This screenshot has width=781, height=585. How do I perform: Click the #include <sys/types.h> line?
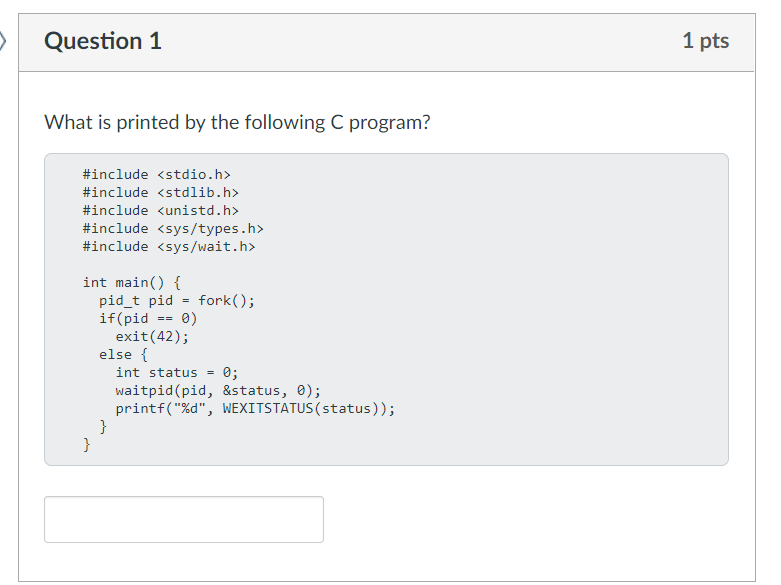coord(172,228)
